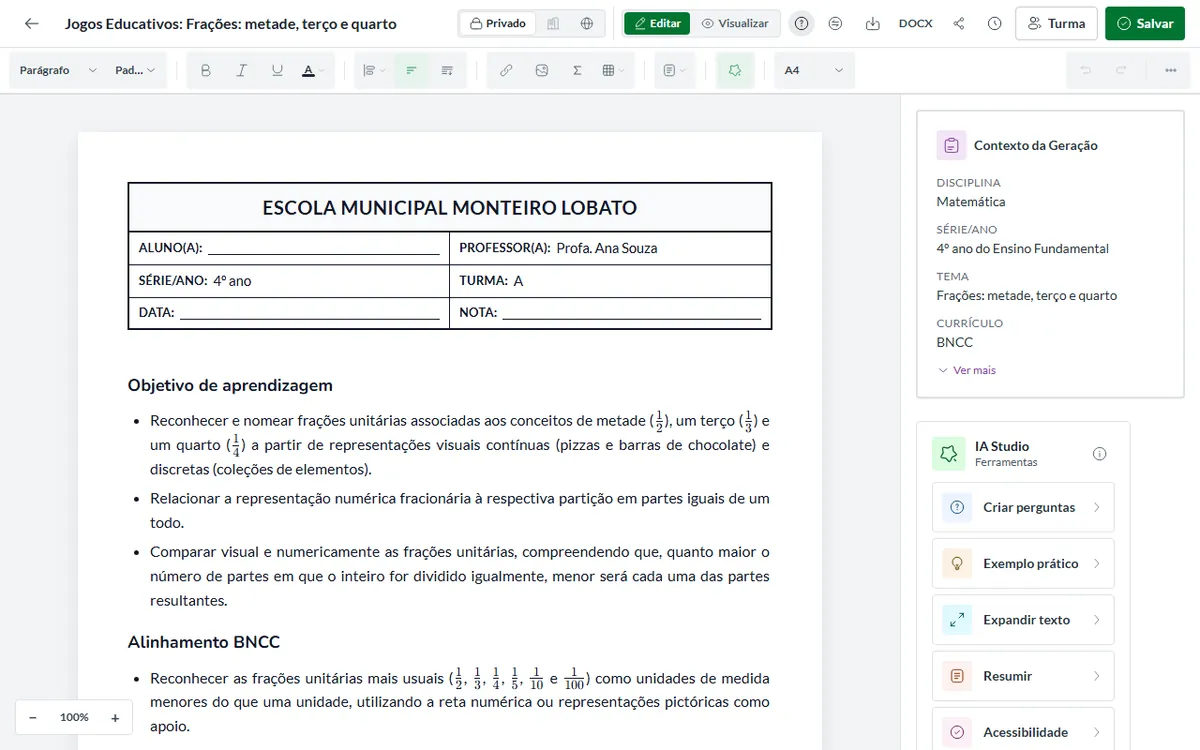Open version history clock icon
The image size is (1200, 750).
coord(994,23)
